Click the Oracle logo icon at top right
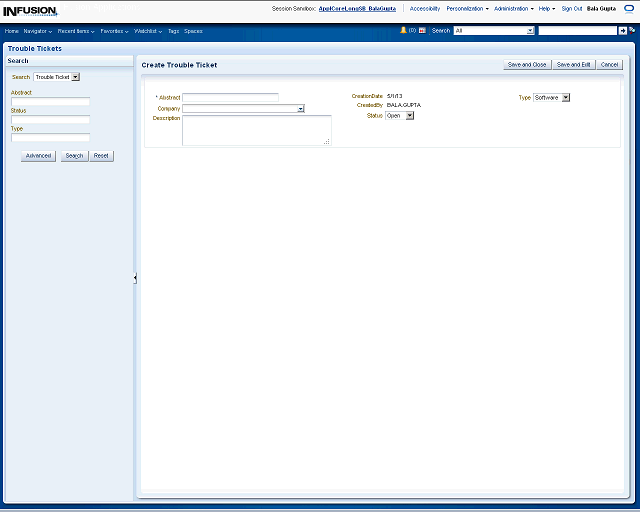 (x=628, y=8)
